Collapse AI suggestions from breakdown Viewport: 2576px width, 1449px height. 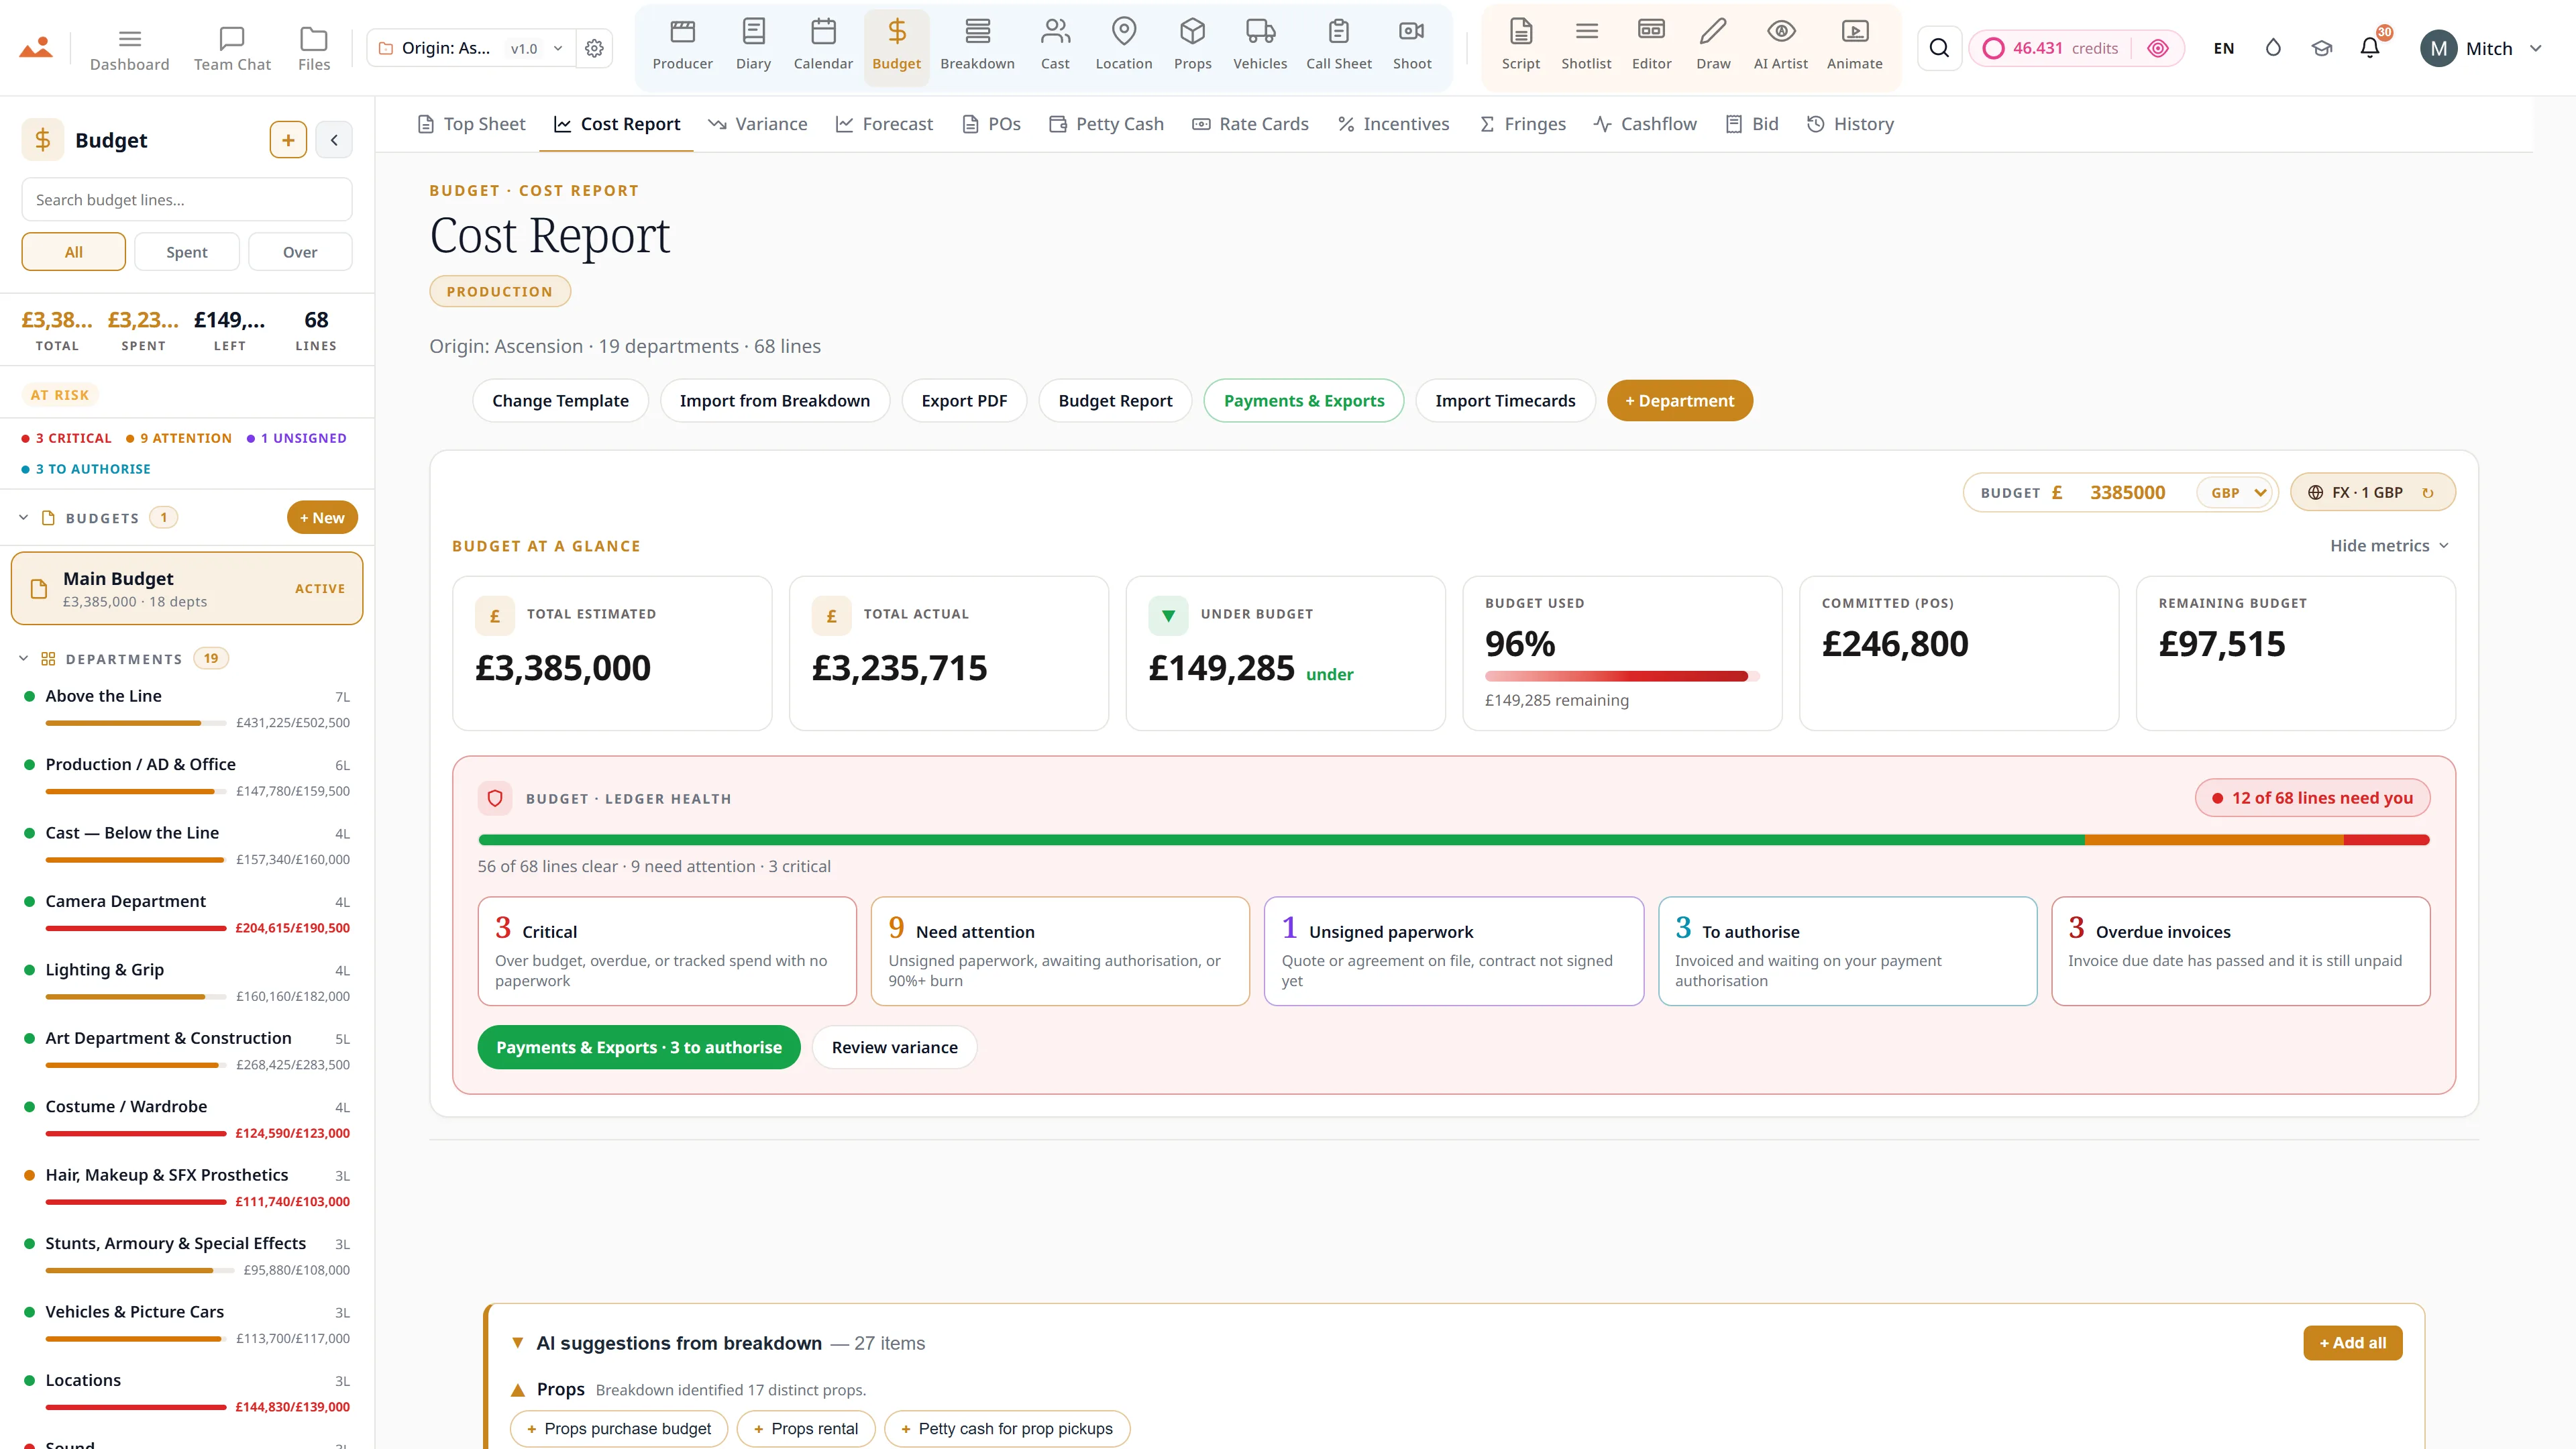point(517,1343)
